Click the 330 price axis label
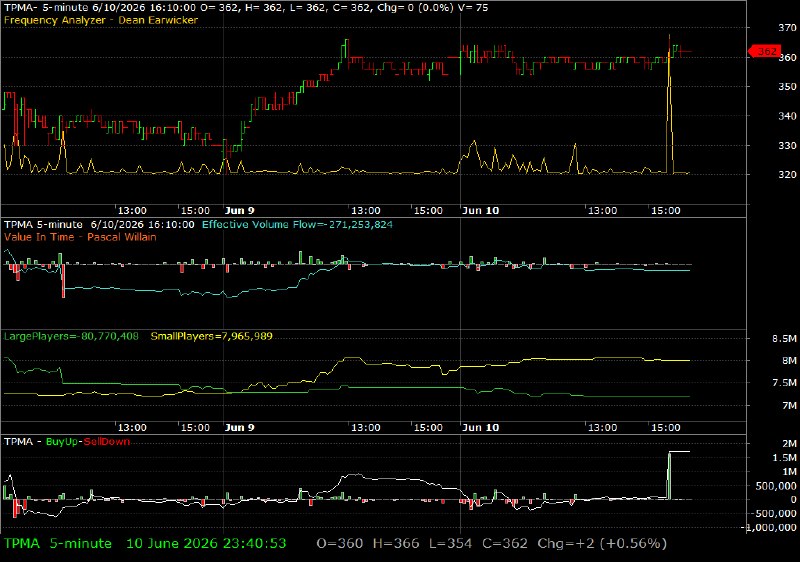 pyautogui.click(x=787, y=145)
